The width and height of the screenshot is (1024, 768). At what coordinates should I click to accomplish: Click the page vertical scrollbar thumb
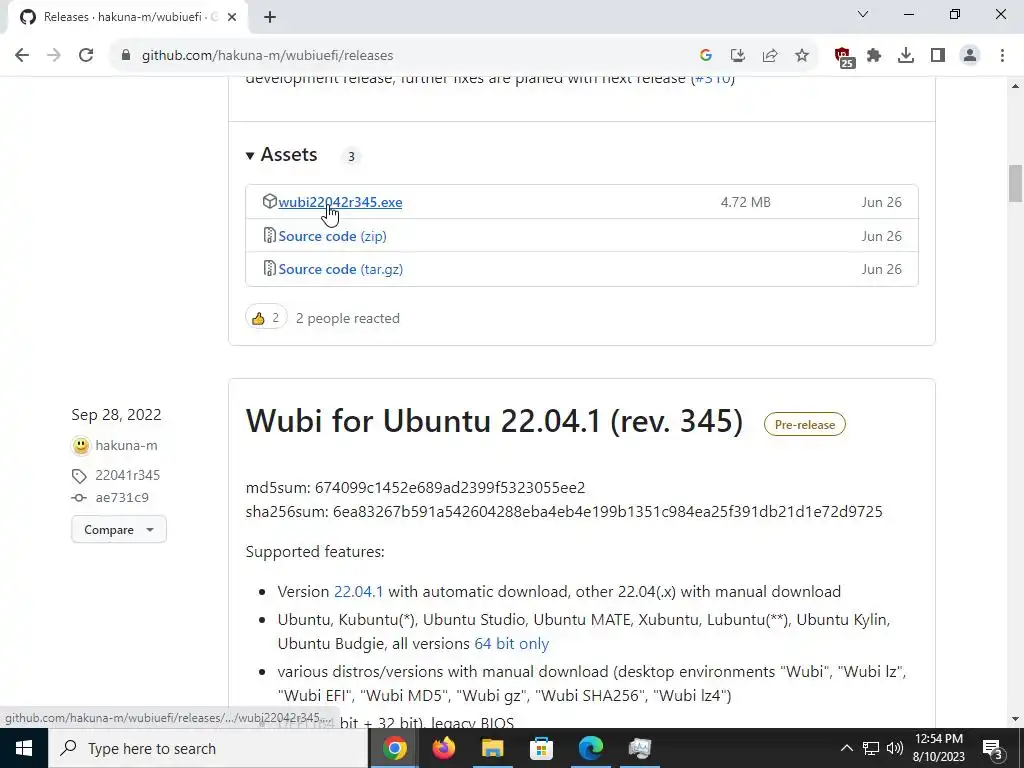coord(1016,184)
